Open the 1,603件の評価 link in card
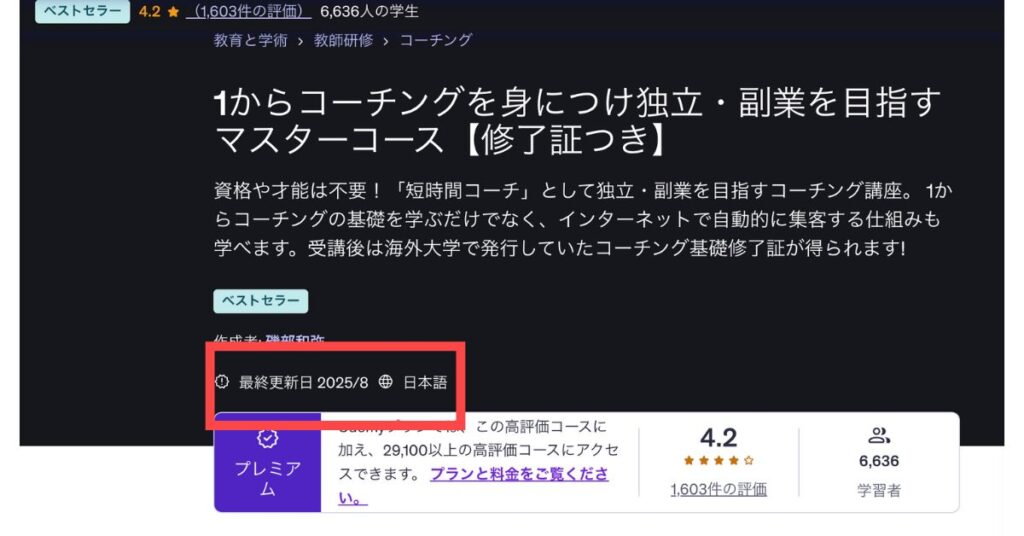 (x=718, y=490)
